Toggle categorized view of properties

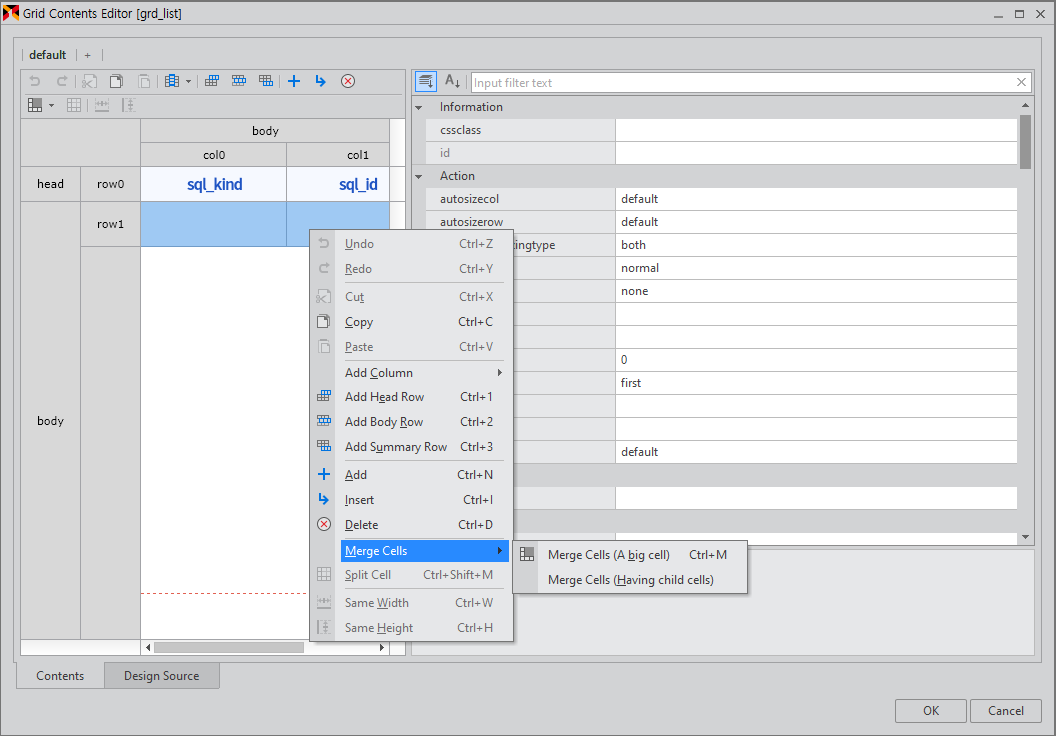coord(426,82)
